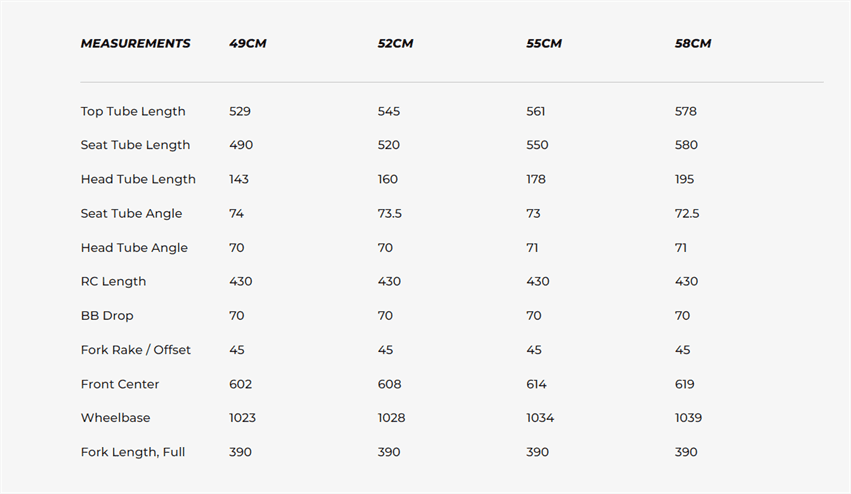
Task: Click the BB Drop row label
Action: pyautogui.click(x=107, y=315)
